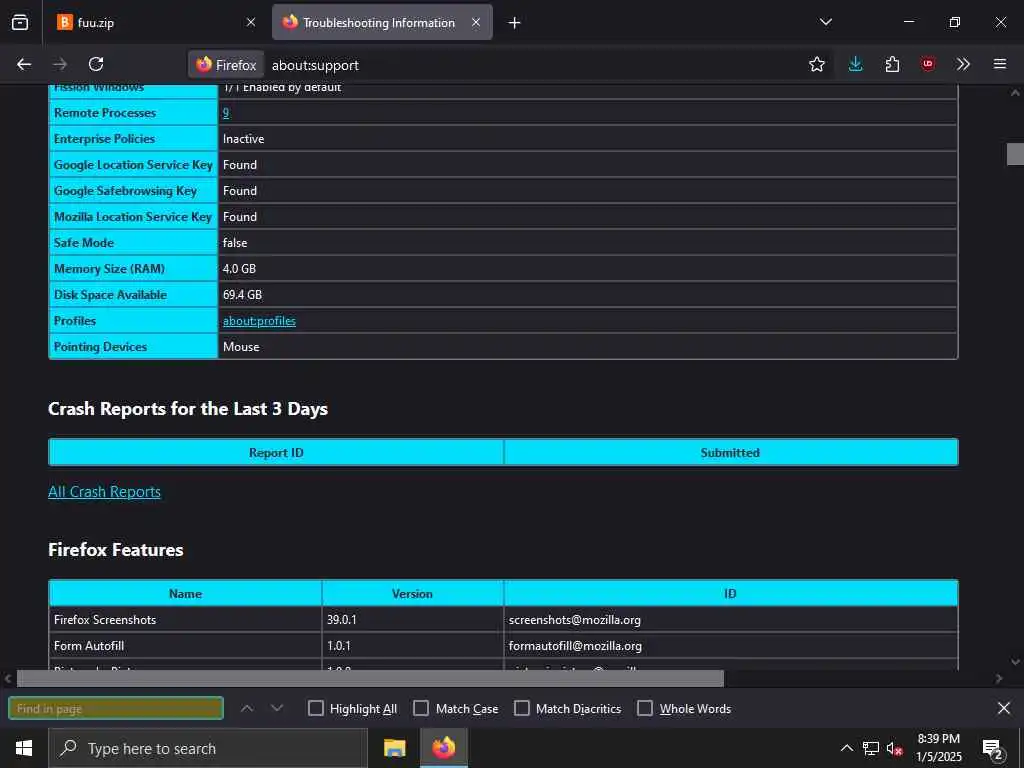The width and height of the screenshot is (1024, 768).
Task: Jump to previous find match arrow
Action: point(247,708)
